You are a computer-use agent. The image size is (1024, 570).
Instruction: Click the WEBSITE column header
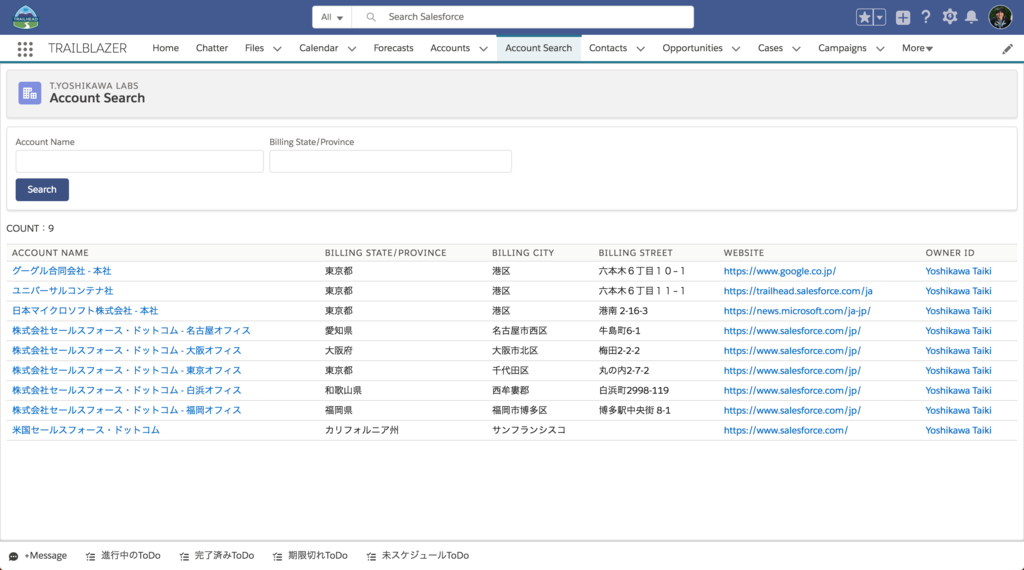[744, 253]
